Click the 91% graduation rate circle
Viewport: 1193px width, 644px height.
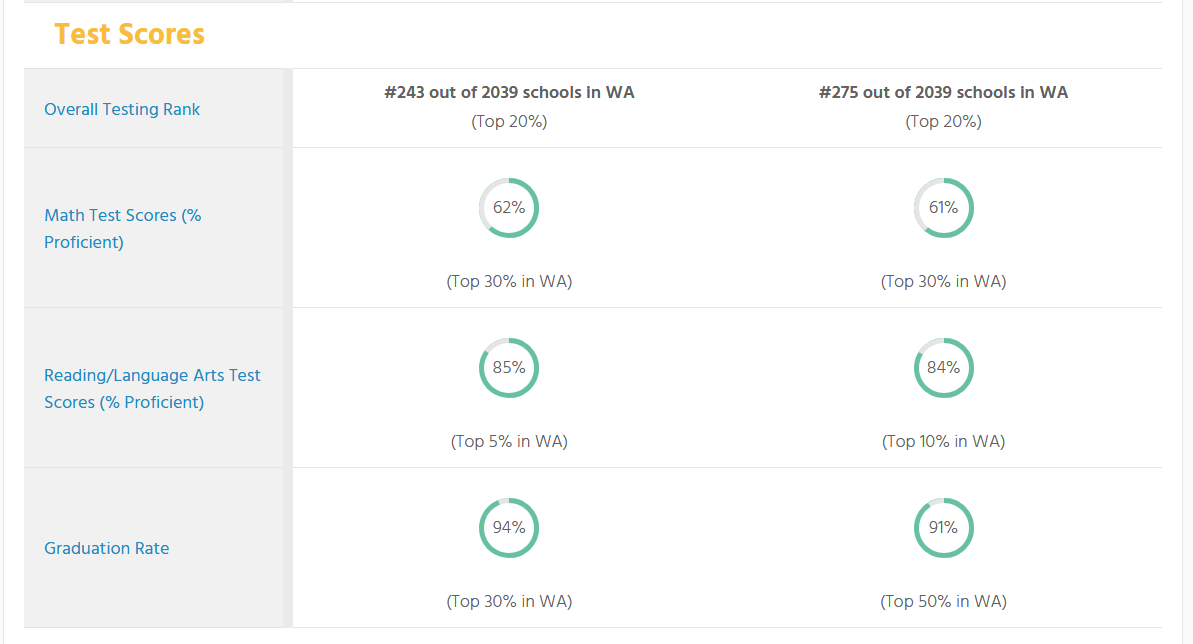pos(943,528)
